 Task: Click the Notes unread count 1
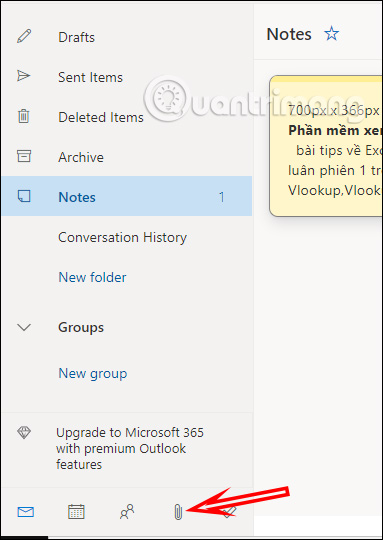pos(222,197)
